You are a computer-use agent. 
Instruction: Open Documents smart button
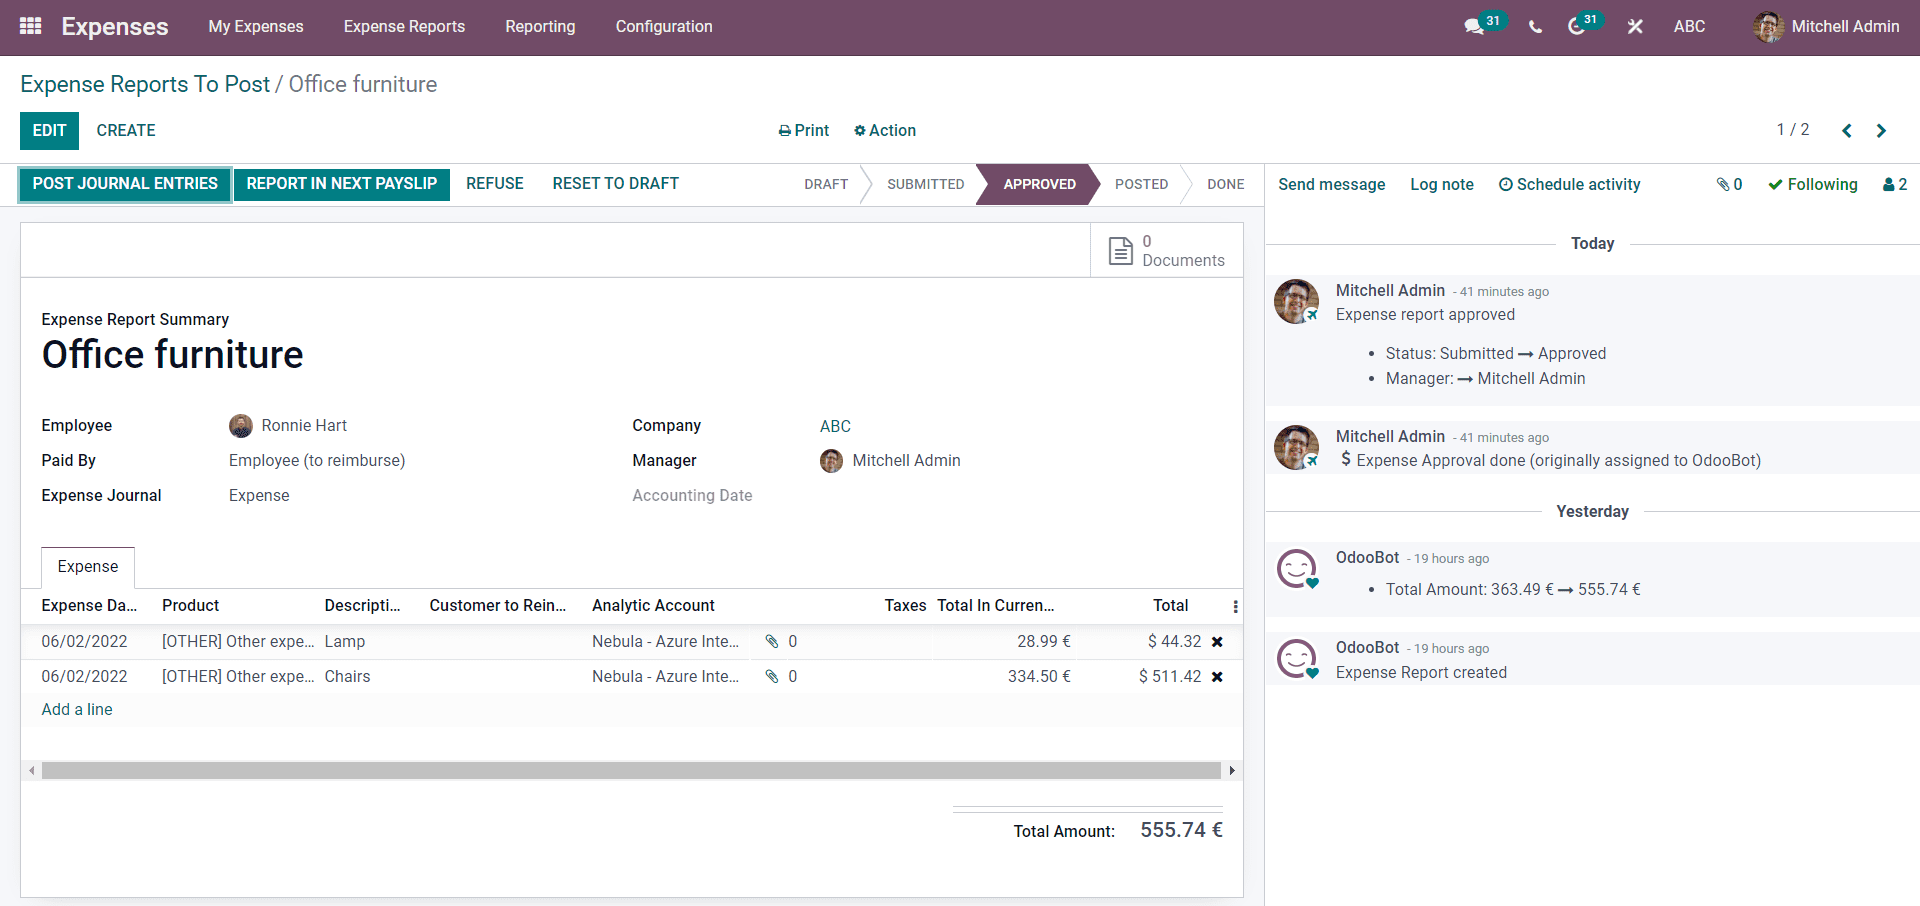point(1166,250)
